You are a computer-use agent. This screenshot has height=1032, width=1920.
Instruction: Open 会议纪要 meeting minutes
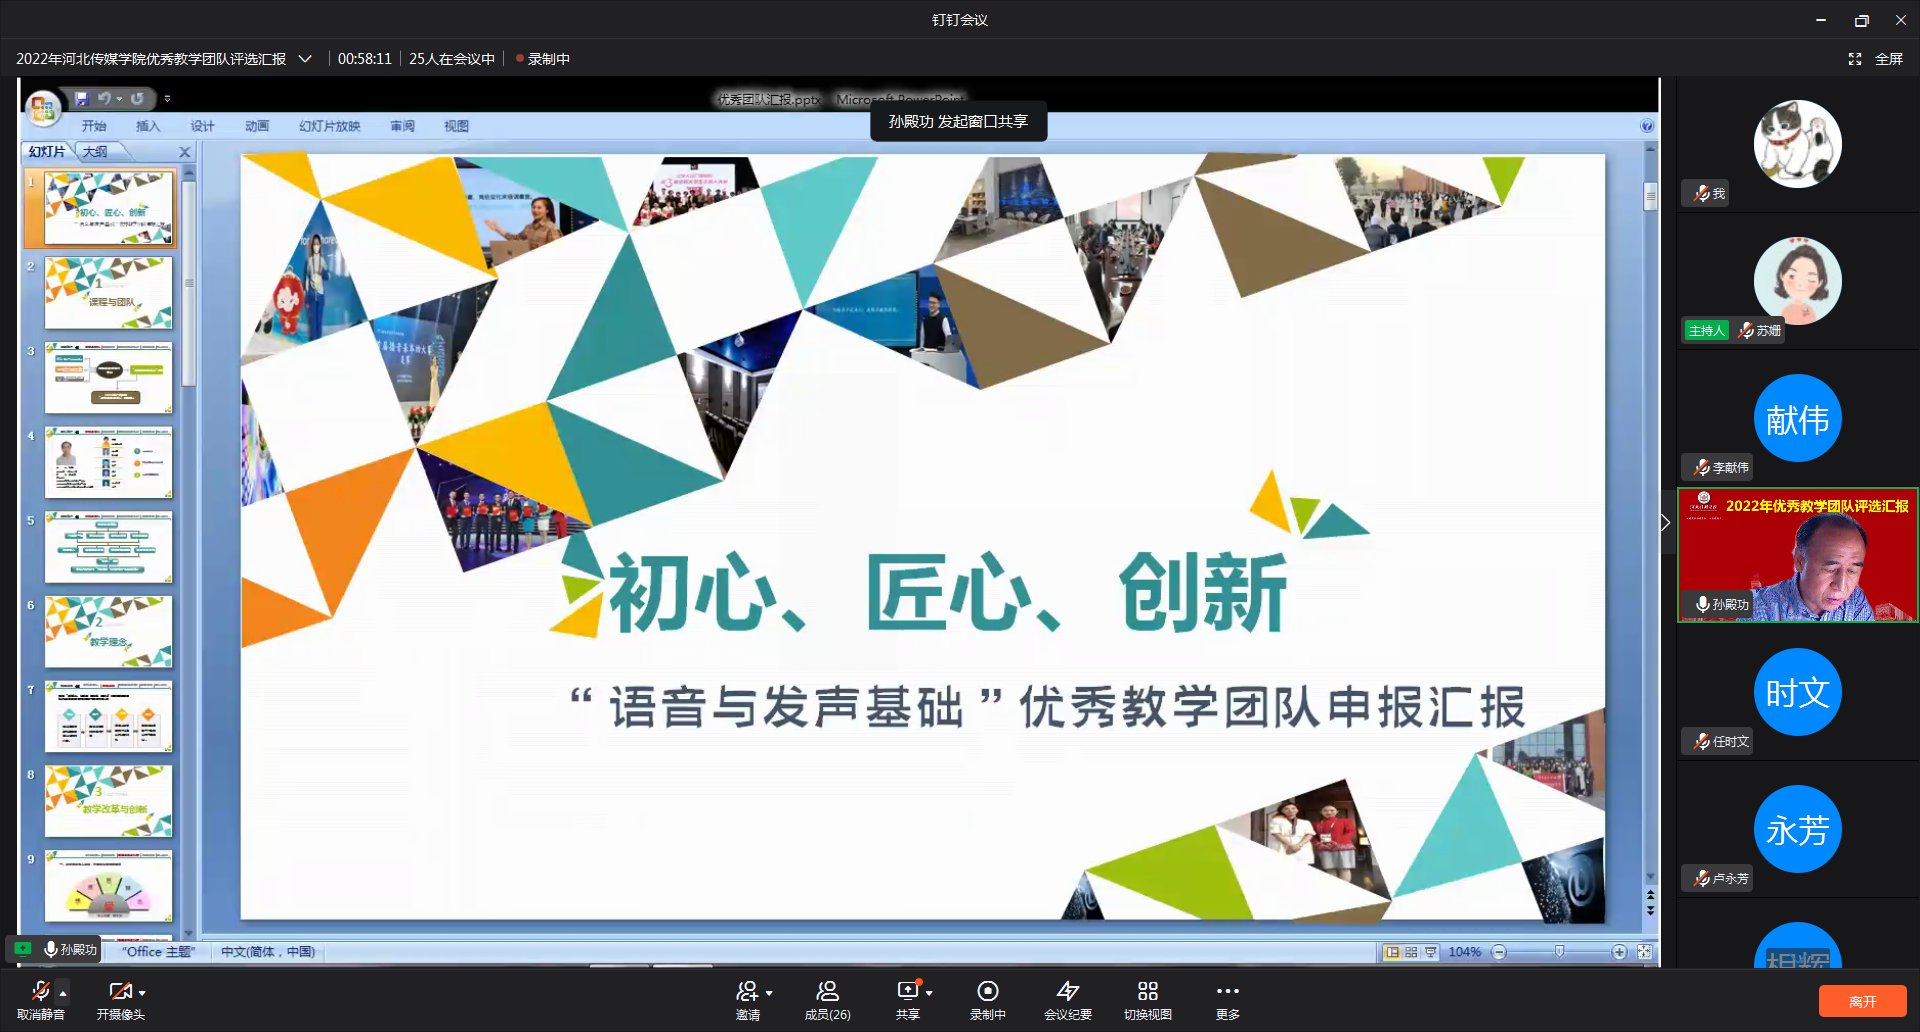coord(1068,1000)
